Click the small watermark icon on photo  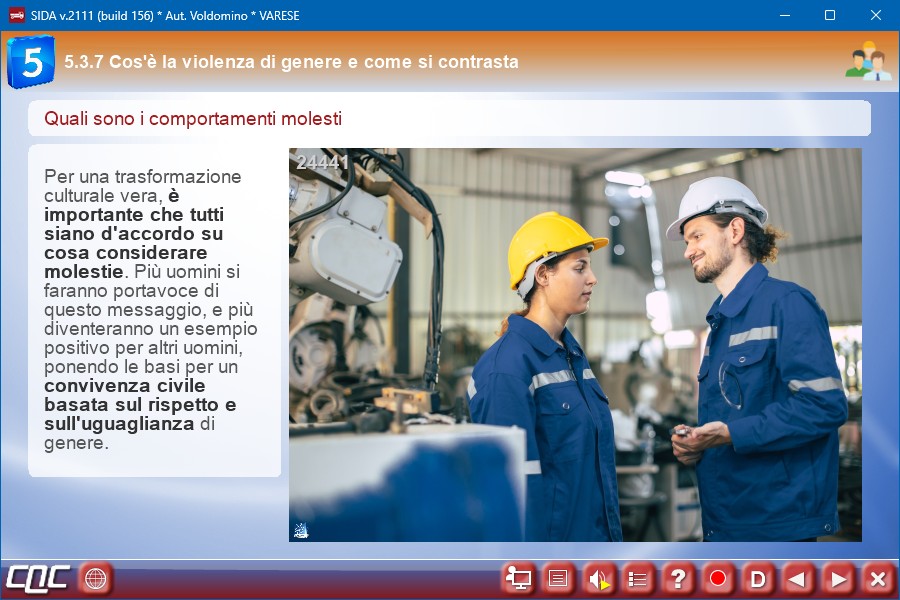tap(301, 530)
